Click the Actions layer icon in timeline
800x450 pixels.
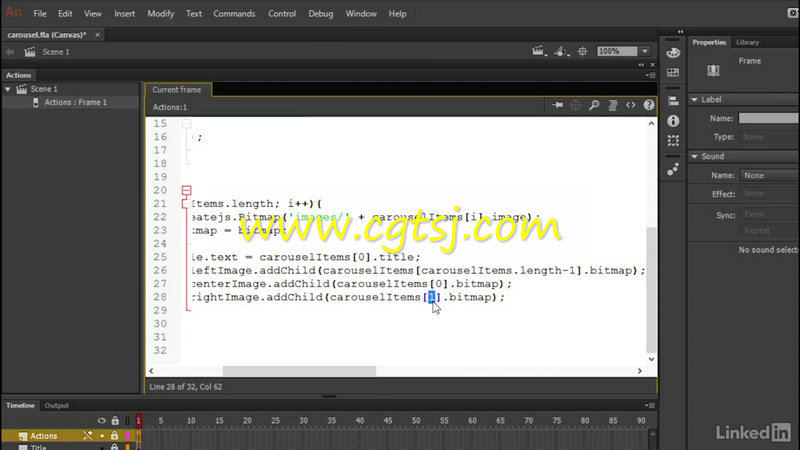pyautogui.click(x=23, y=436)
